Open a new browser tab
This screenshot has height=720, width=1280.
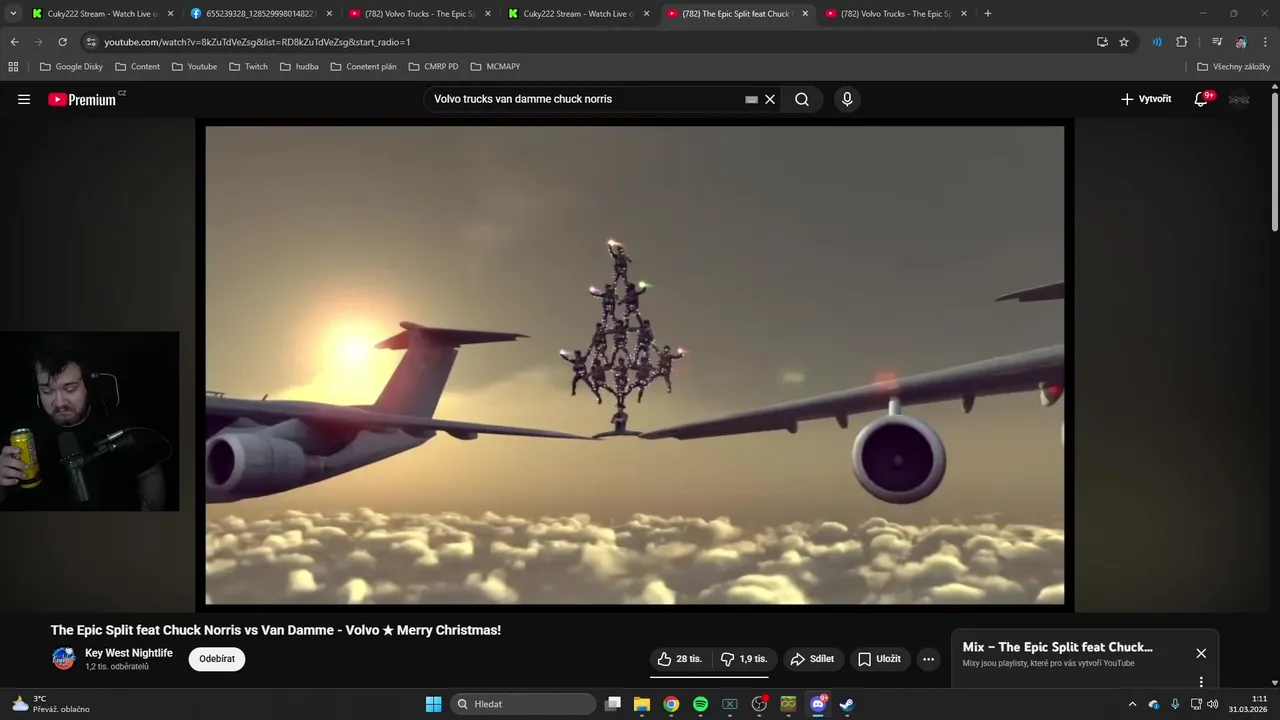click(x=988, y=14)
